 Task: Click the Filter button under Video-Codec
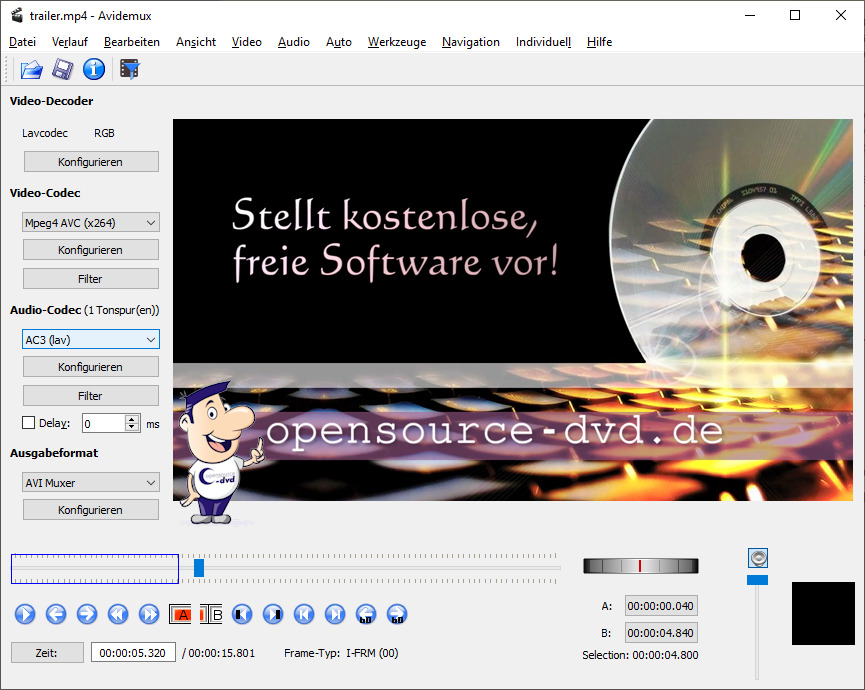click(x=90, y=279)
